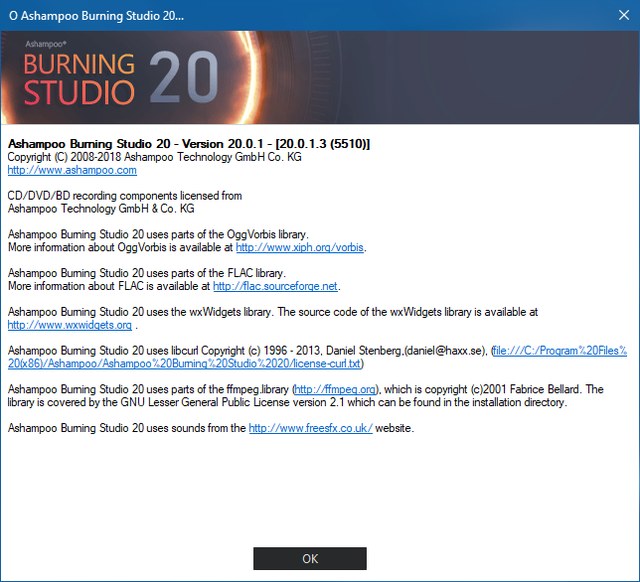Click the OK button
640x582 pixels.
click(x=310, y=558)
